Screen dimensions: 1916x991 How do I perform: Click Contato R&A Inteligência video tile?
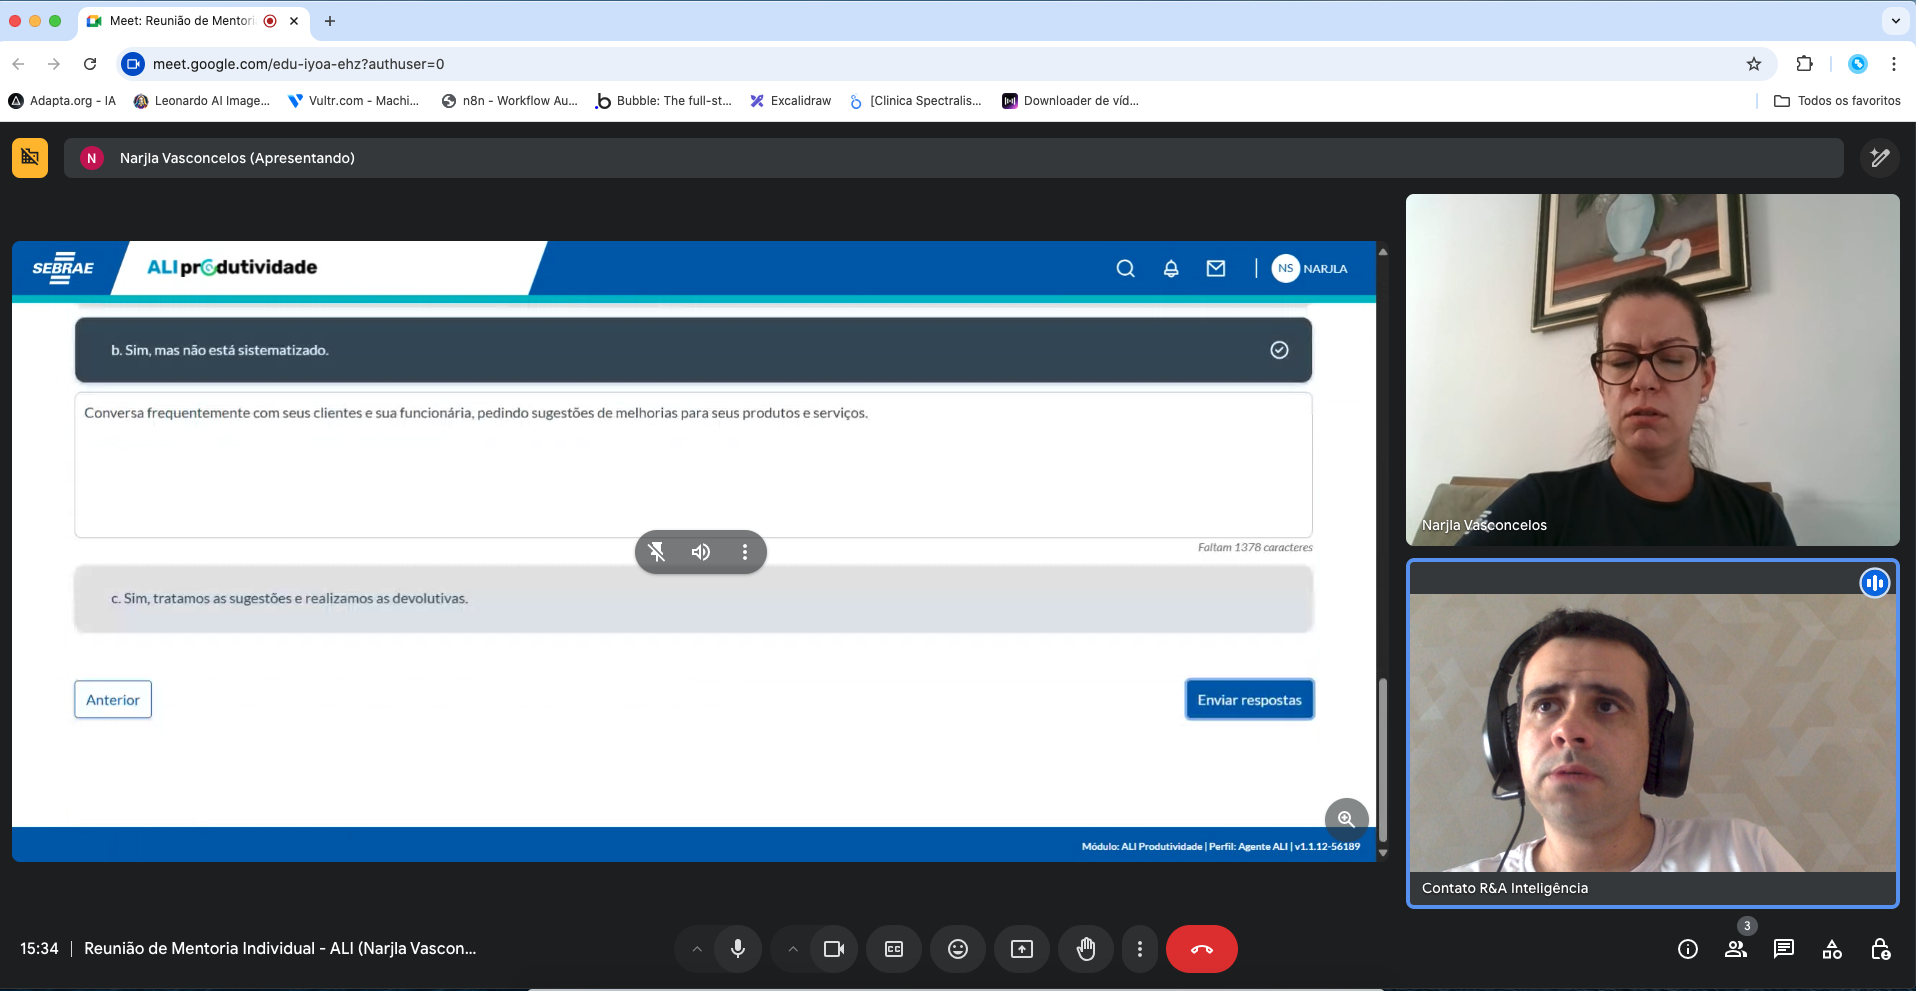point(1652,734)
